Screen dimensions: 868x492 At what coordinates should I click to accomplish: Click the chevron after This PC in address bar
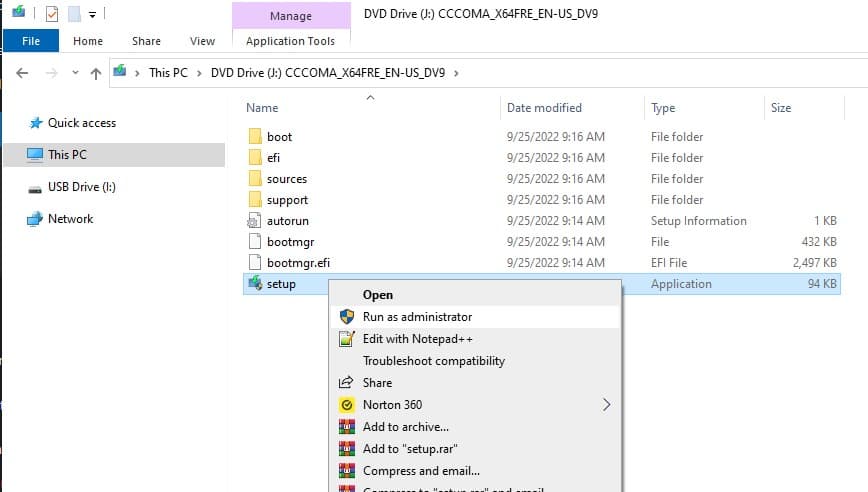coord(200,73)
